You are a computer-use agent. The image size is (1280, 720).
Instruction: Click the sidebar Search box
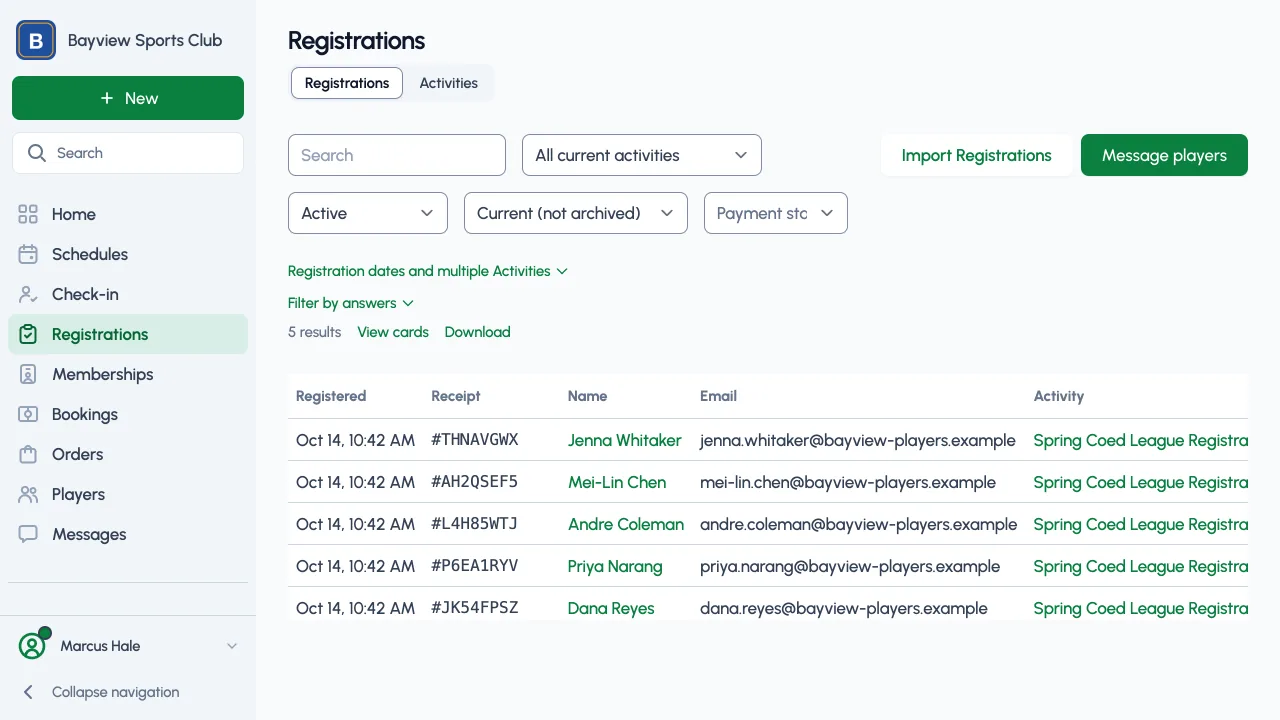tap(128, 153)
